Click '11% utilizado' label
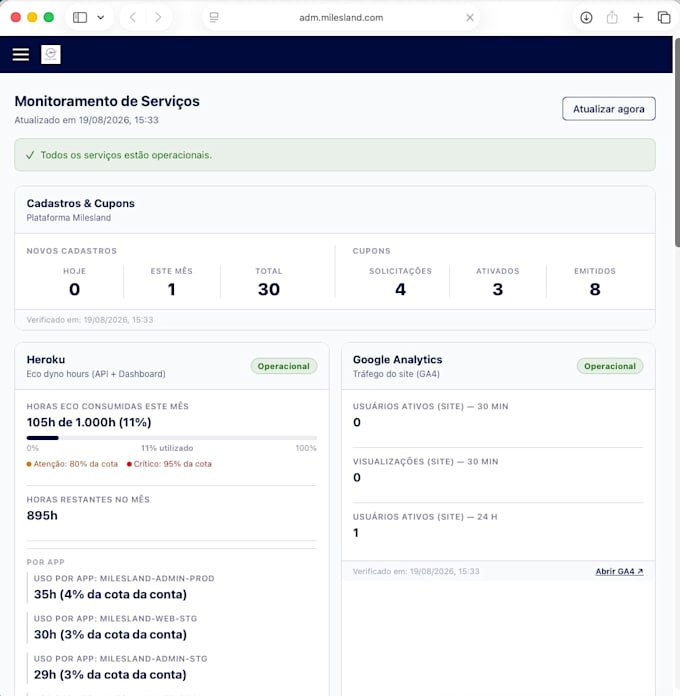The width and height of the screenshot is (680, 696). tap(167, 448)
